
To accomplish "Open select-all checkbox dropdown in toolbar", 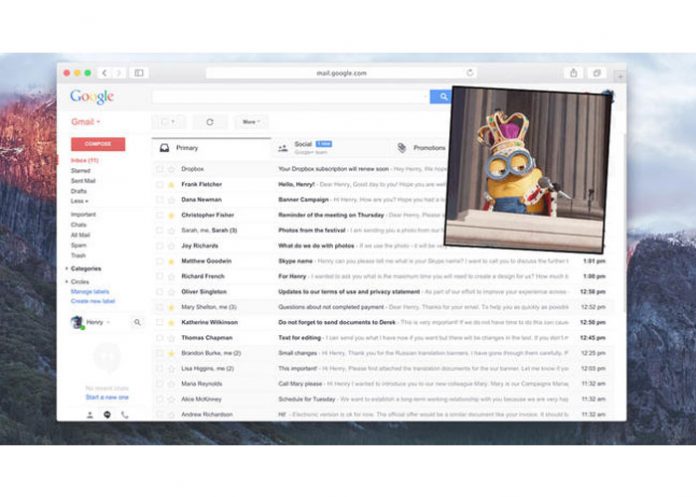I will pyautogui.click(x=168, y=122).
